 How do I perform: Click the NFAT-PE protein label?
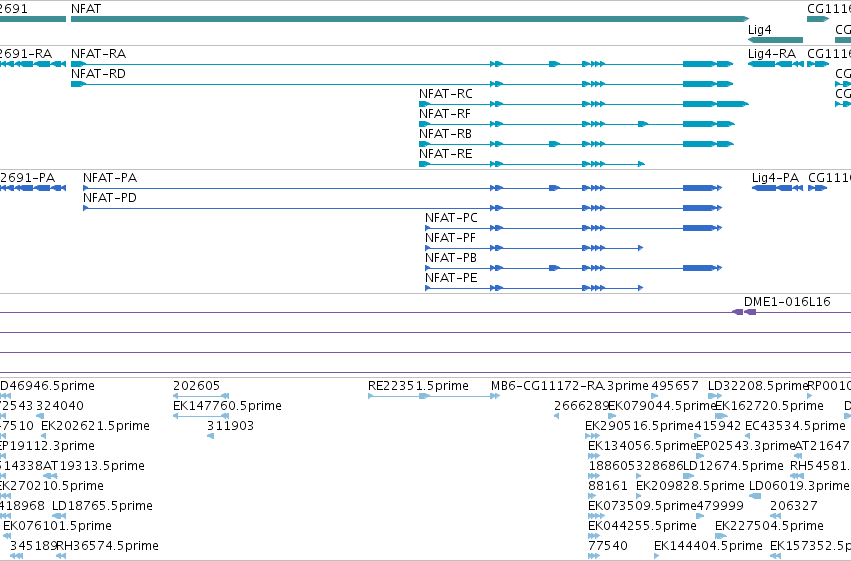pos(451,278)
